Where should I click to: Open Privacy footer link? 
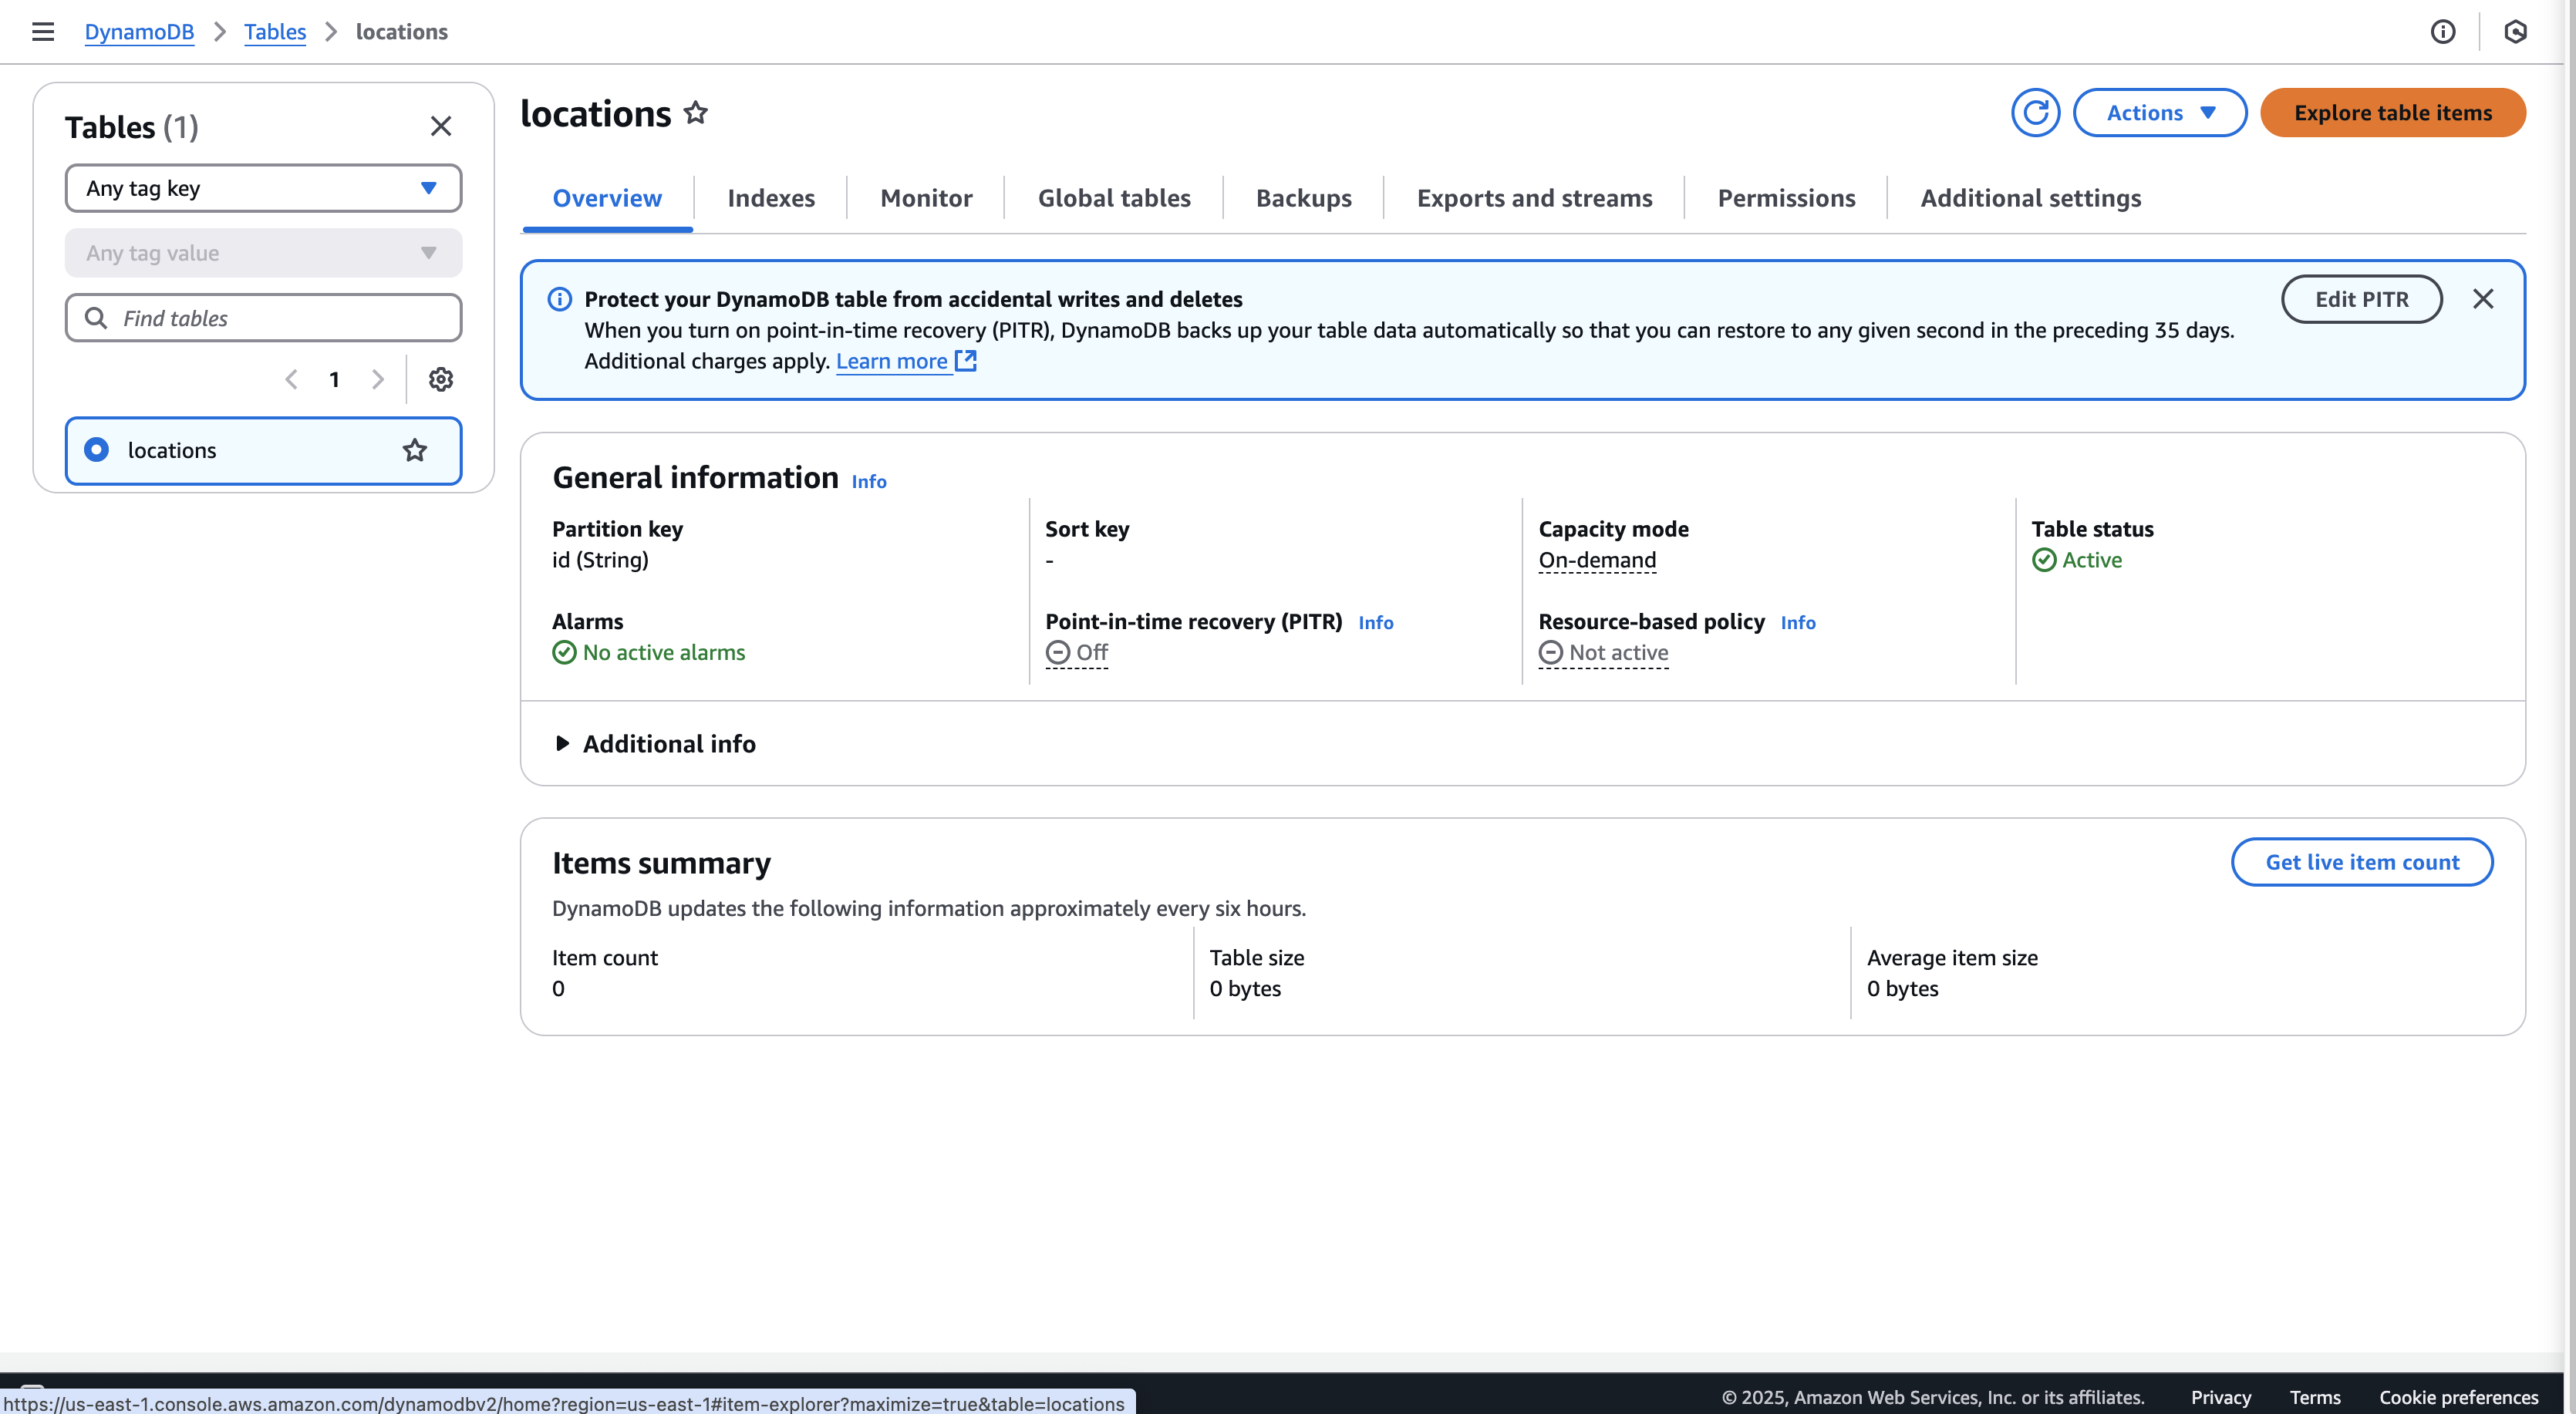(x=2221, y=1397)
